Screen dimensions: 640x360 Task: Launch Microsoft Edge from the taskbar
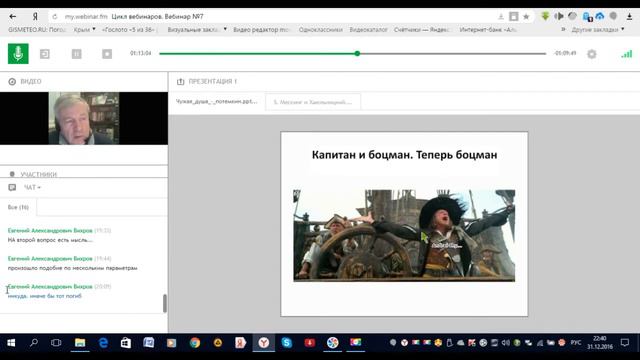(x=103, y=343)
